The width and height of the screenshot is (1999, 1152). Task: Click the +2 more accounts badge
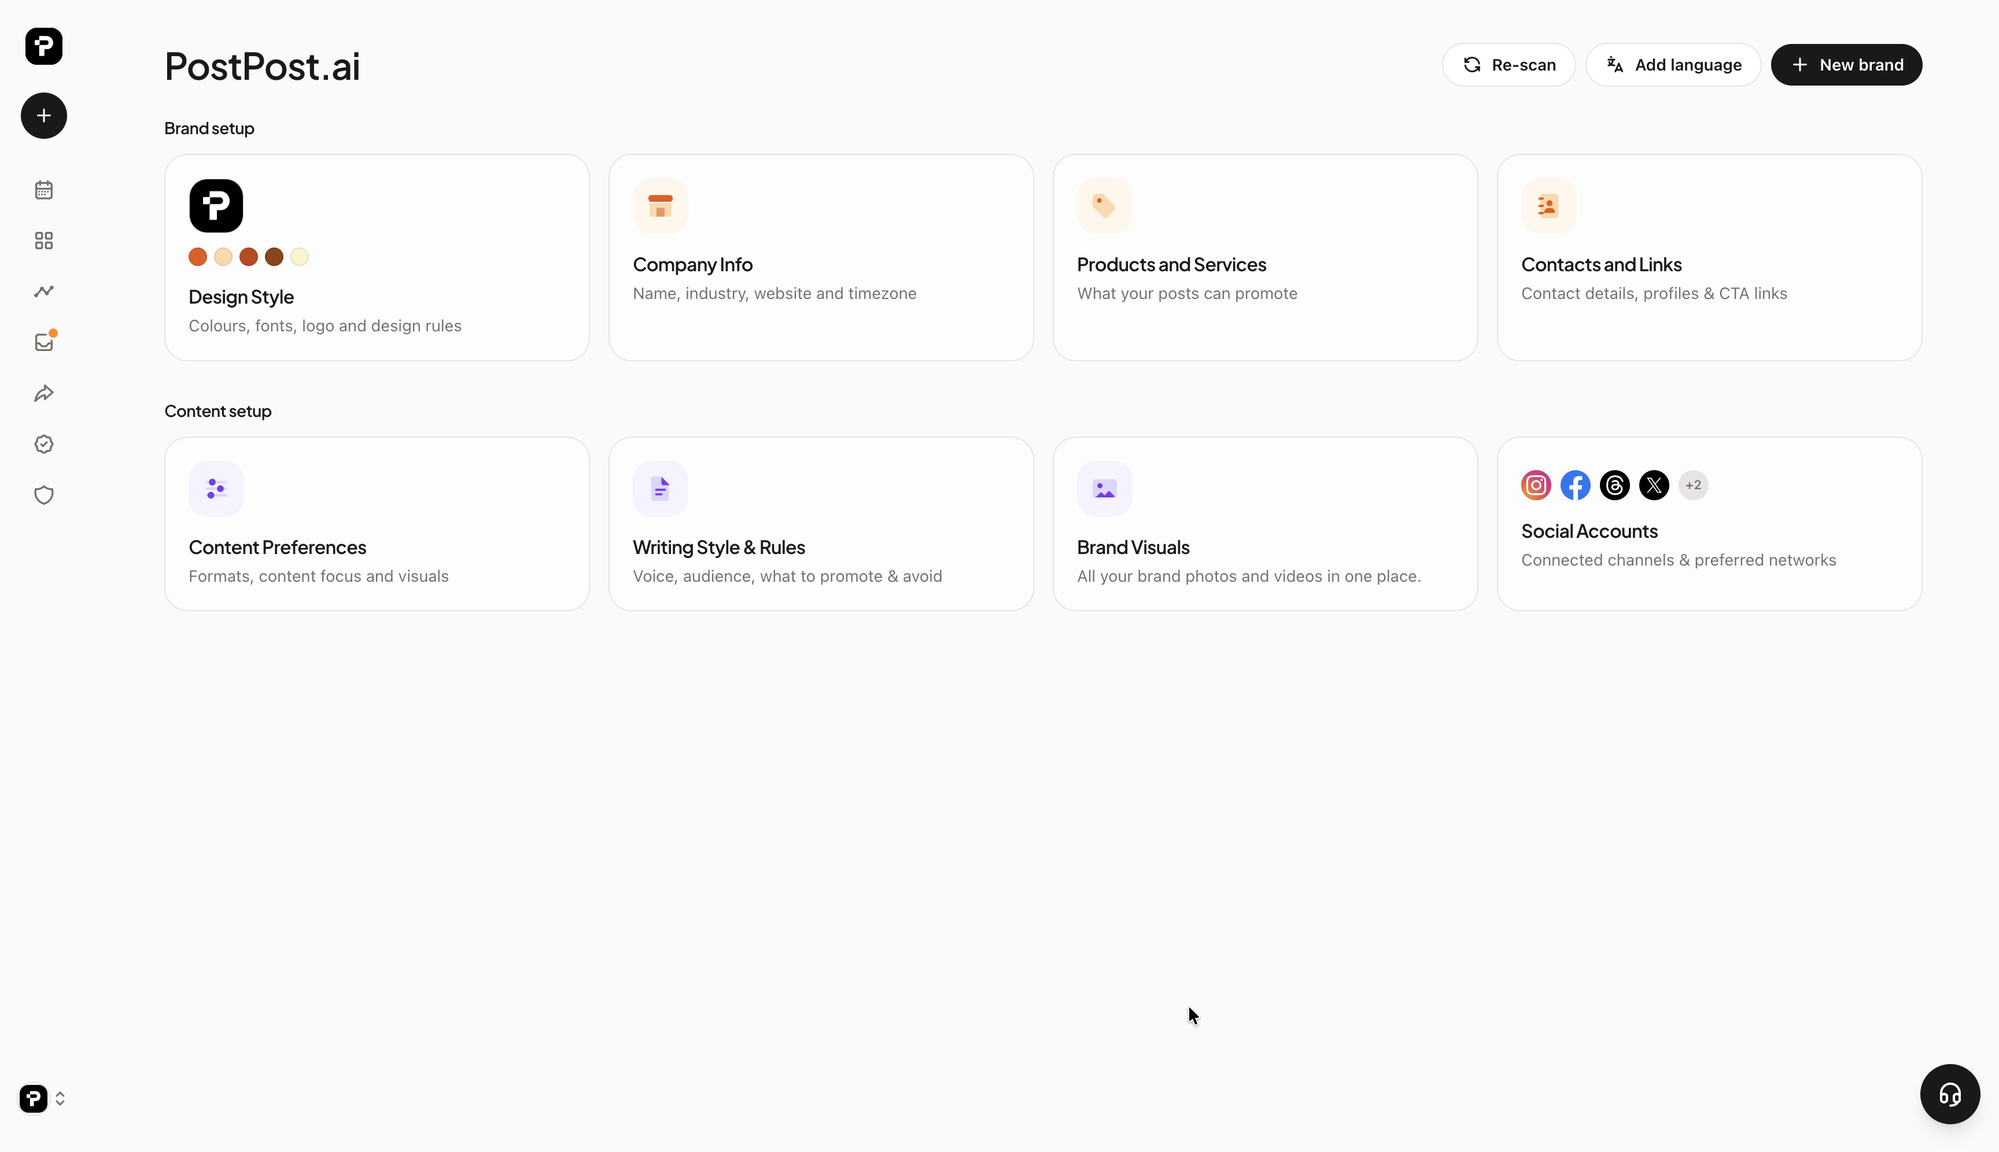click(1693, 485)
